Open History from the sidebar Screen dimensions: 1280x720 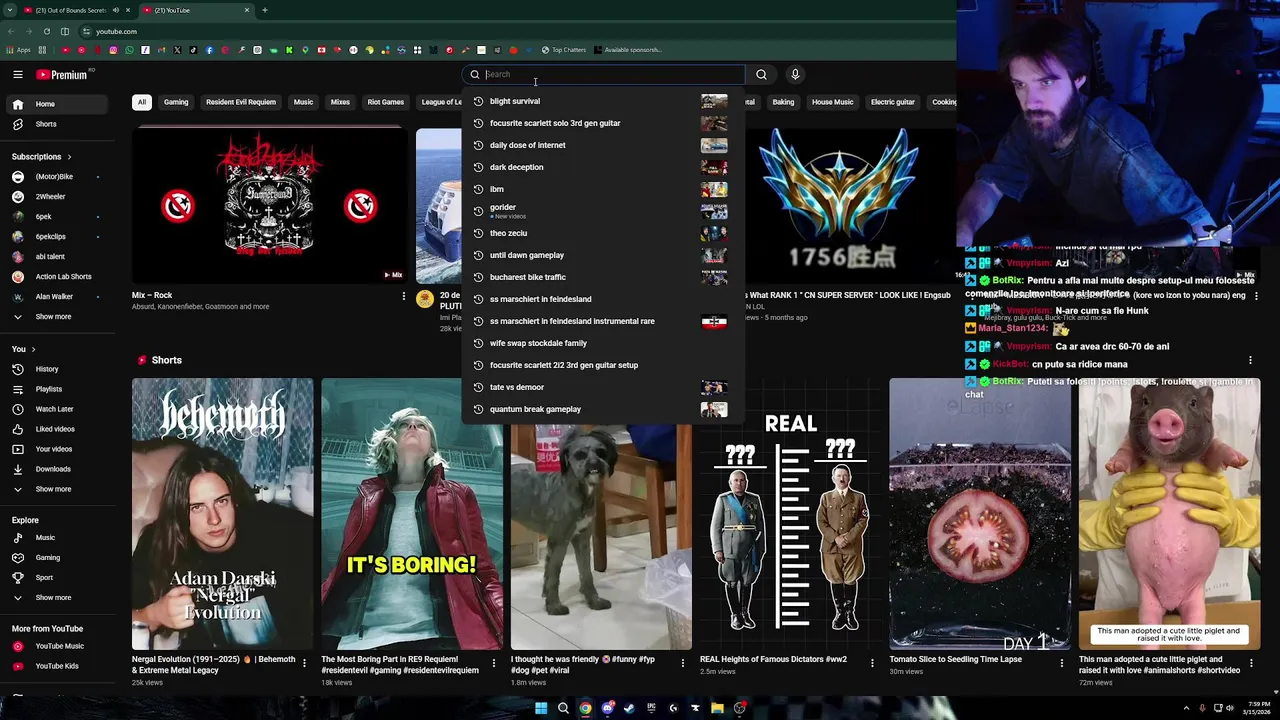pos(58,369)
